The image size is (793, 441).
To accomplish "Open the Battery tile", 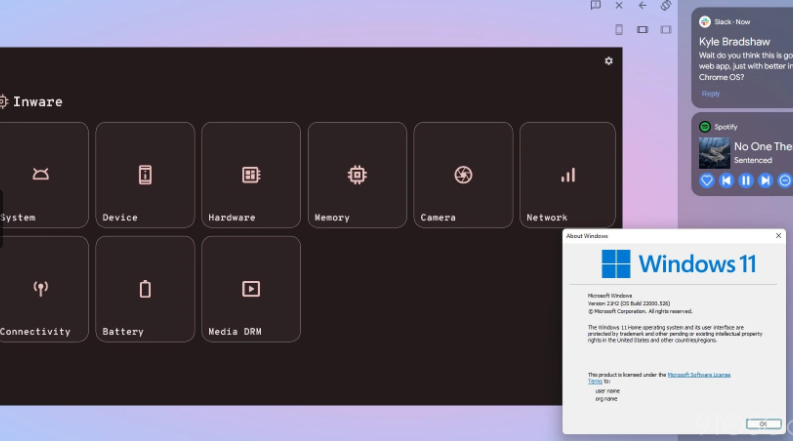I will [145, 290].
